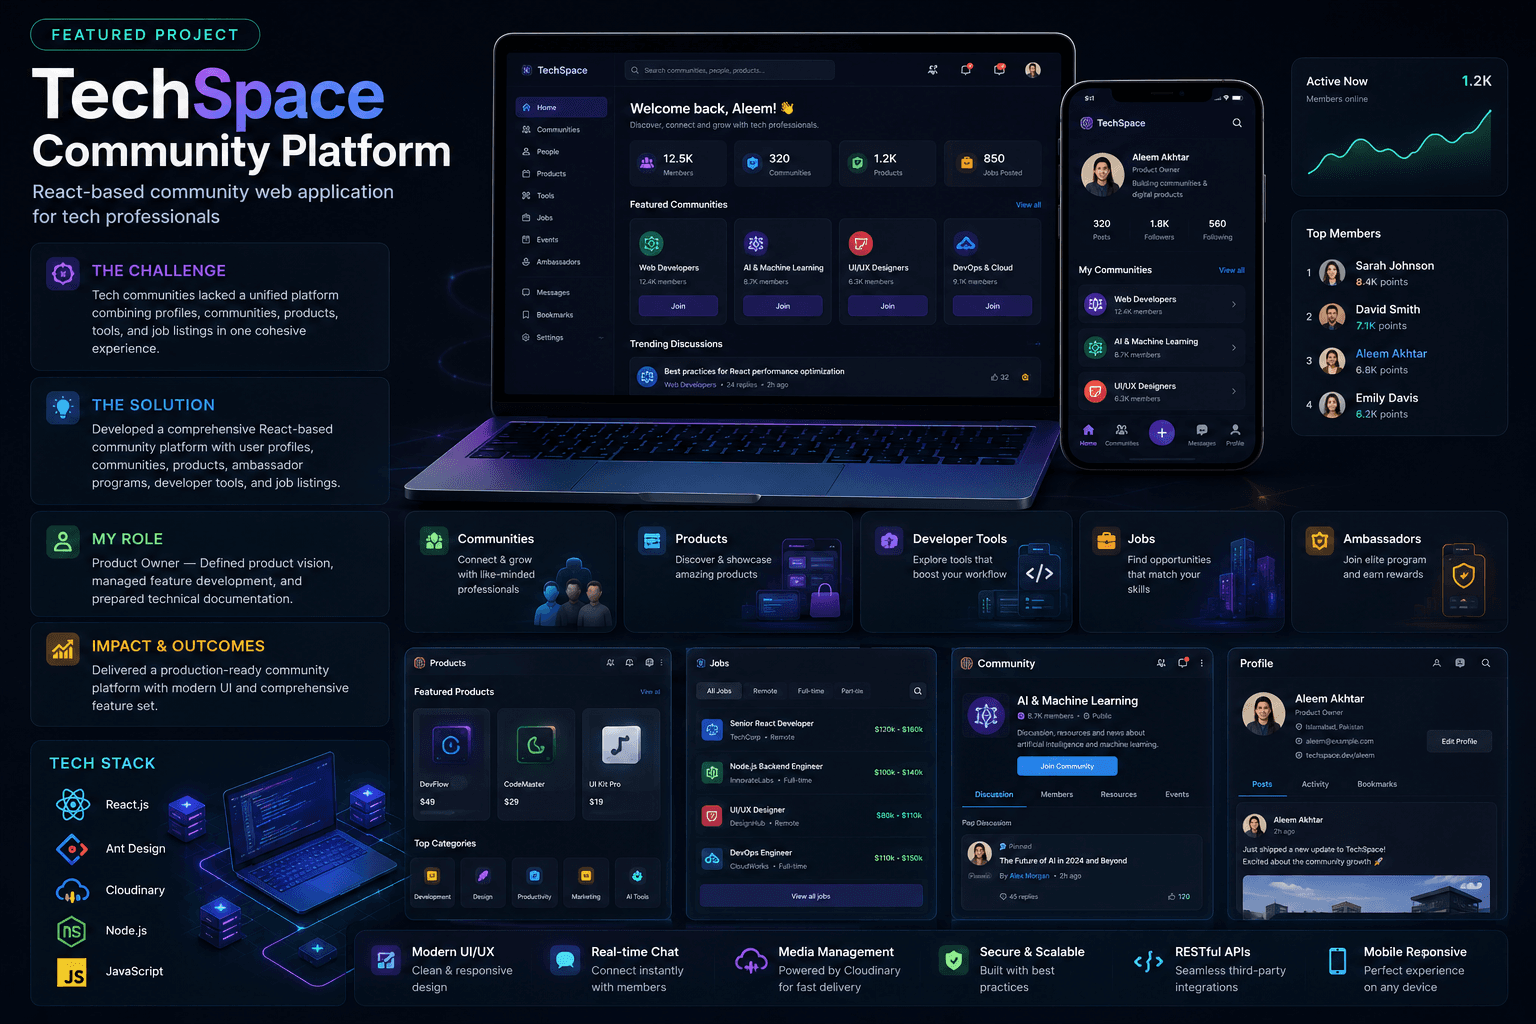Open the DevFlow product thumbnail
Image resolution: width=1536 pixels, height=1024 pixels.
pos(451,745)
